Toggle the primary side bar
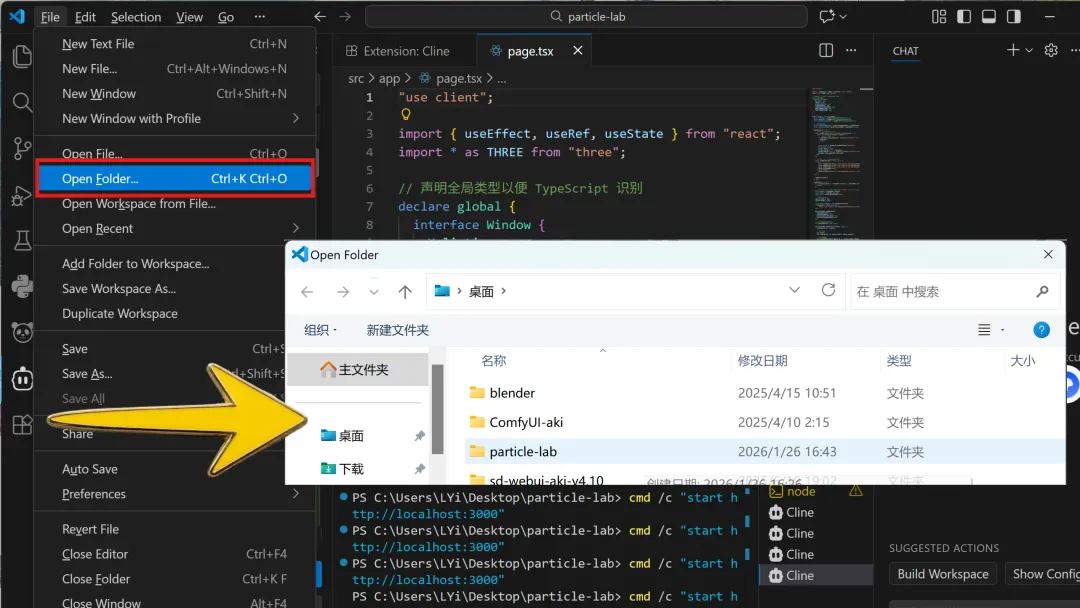1080x608 pixels. coord(964,17)
